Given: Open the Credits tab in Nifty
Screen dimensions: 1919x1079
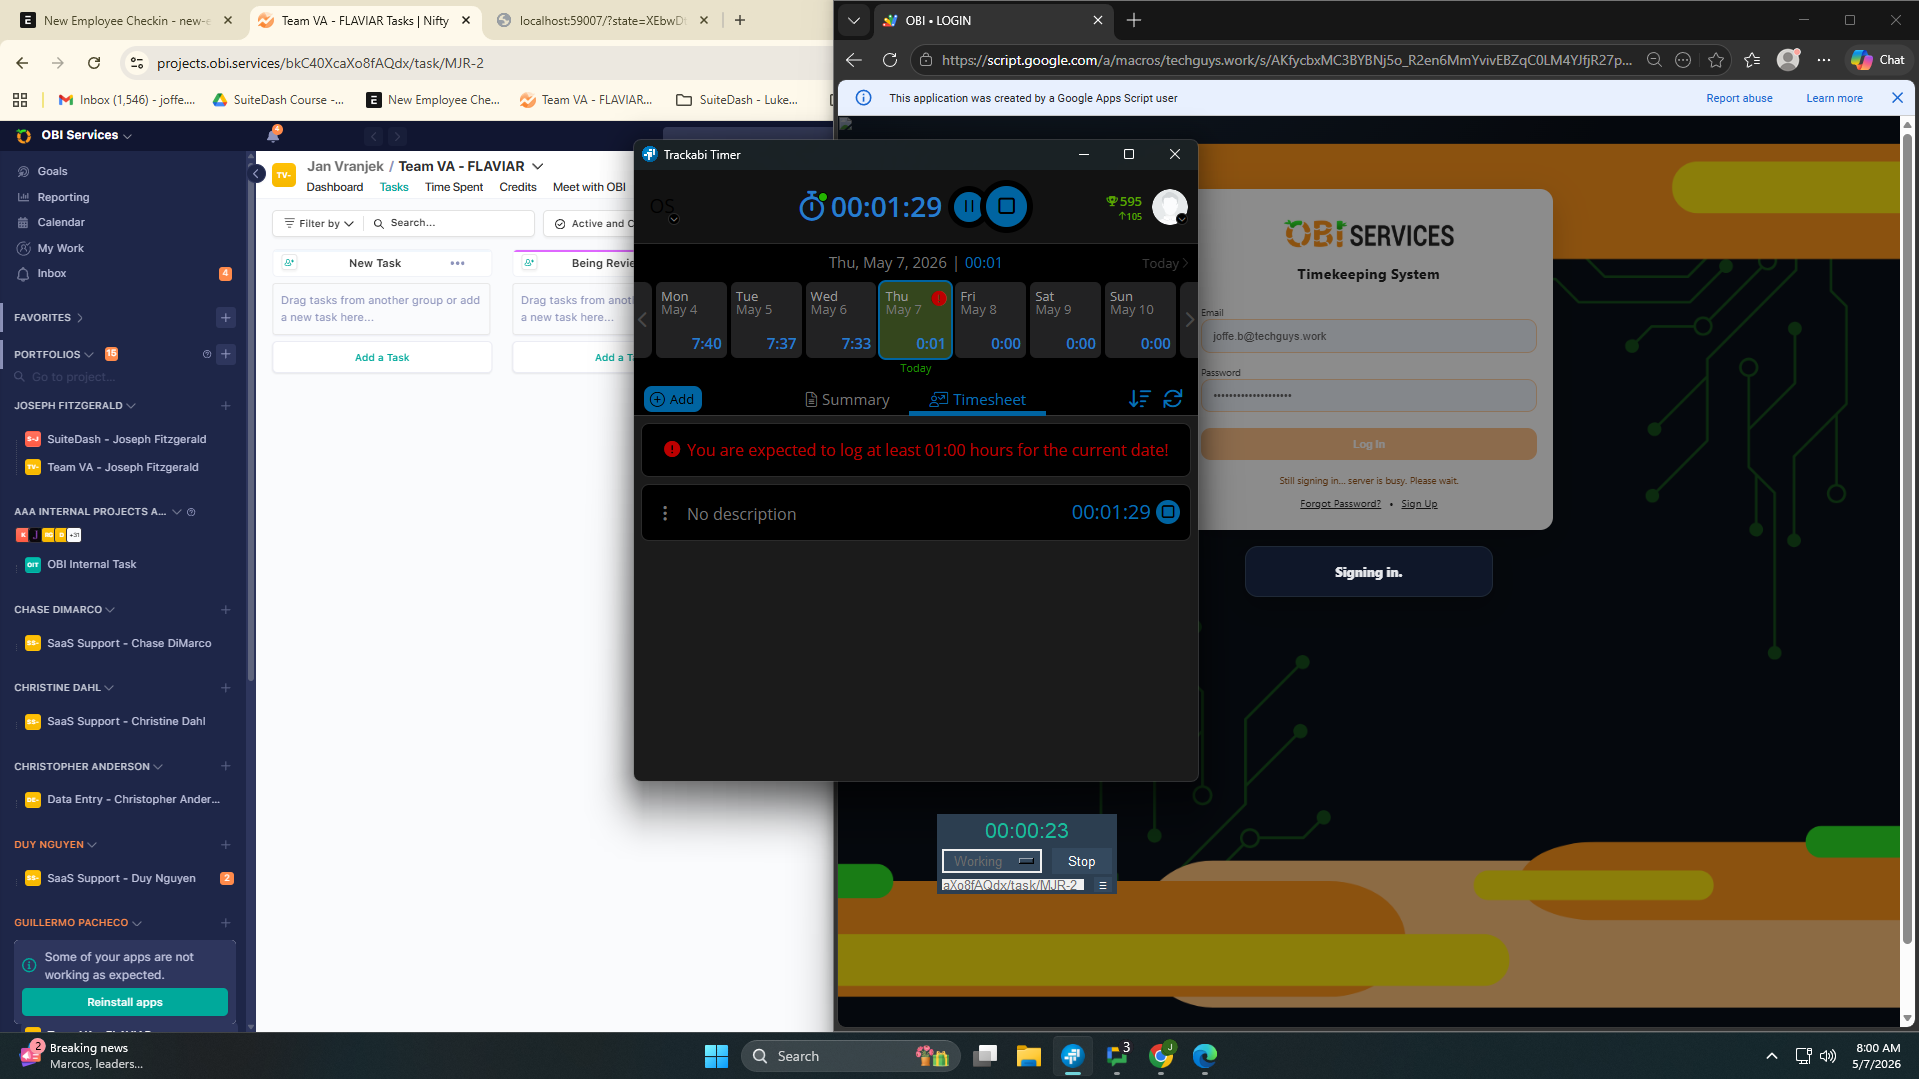Looking at the screenshot, I should coord(518,187).
